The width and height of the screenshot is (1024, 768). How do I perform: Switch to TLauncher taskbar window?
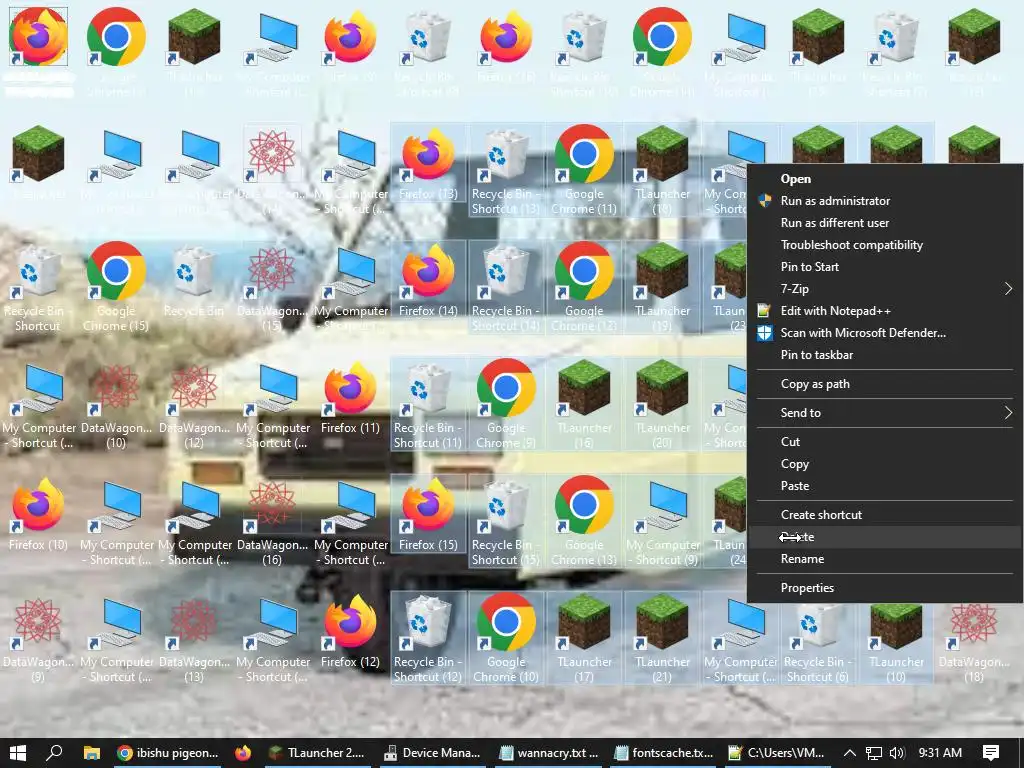pyautogui.click(x=317, y=753)
